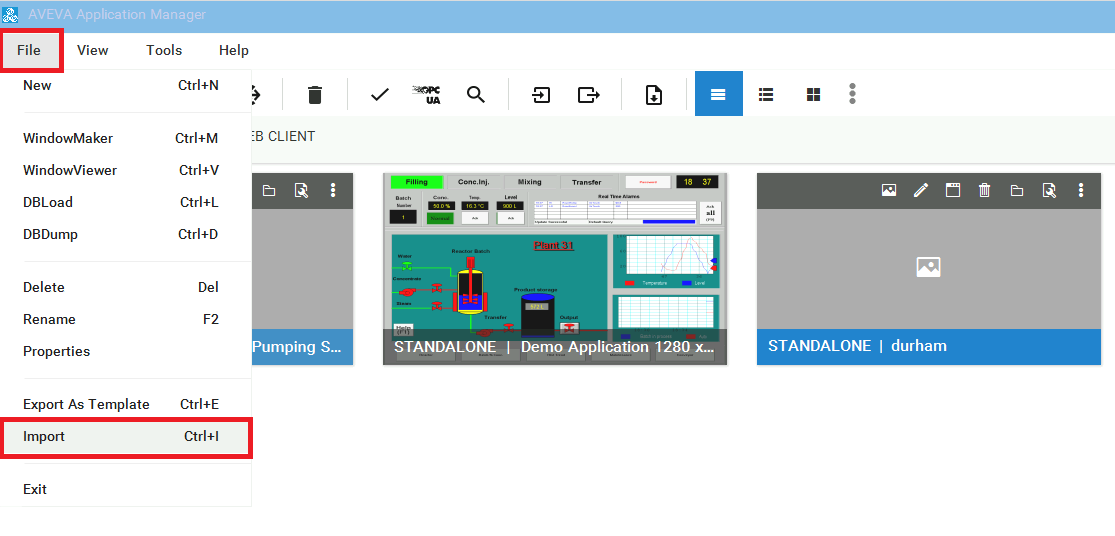Click the checkmark icon in toolbar
The height and width of the screenshot is (536, 1115).
point(380,94)
